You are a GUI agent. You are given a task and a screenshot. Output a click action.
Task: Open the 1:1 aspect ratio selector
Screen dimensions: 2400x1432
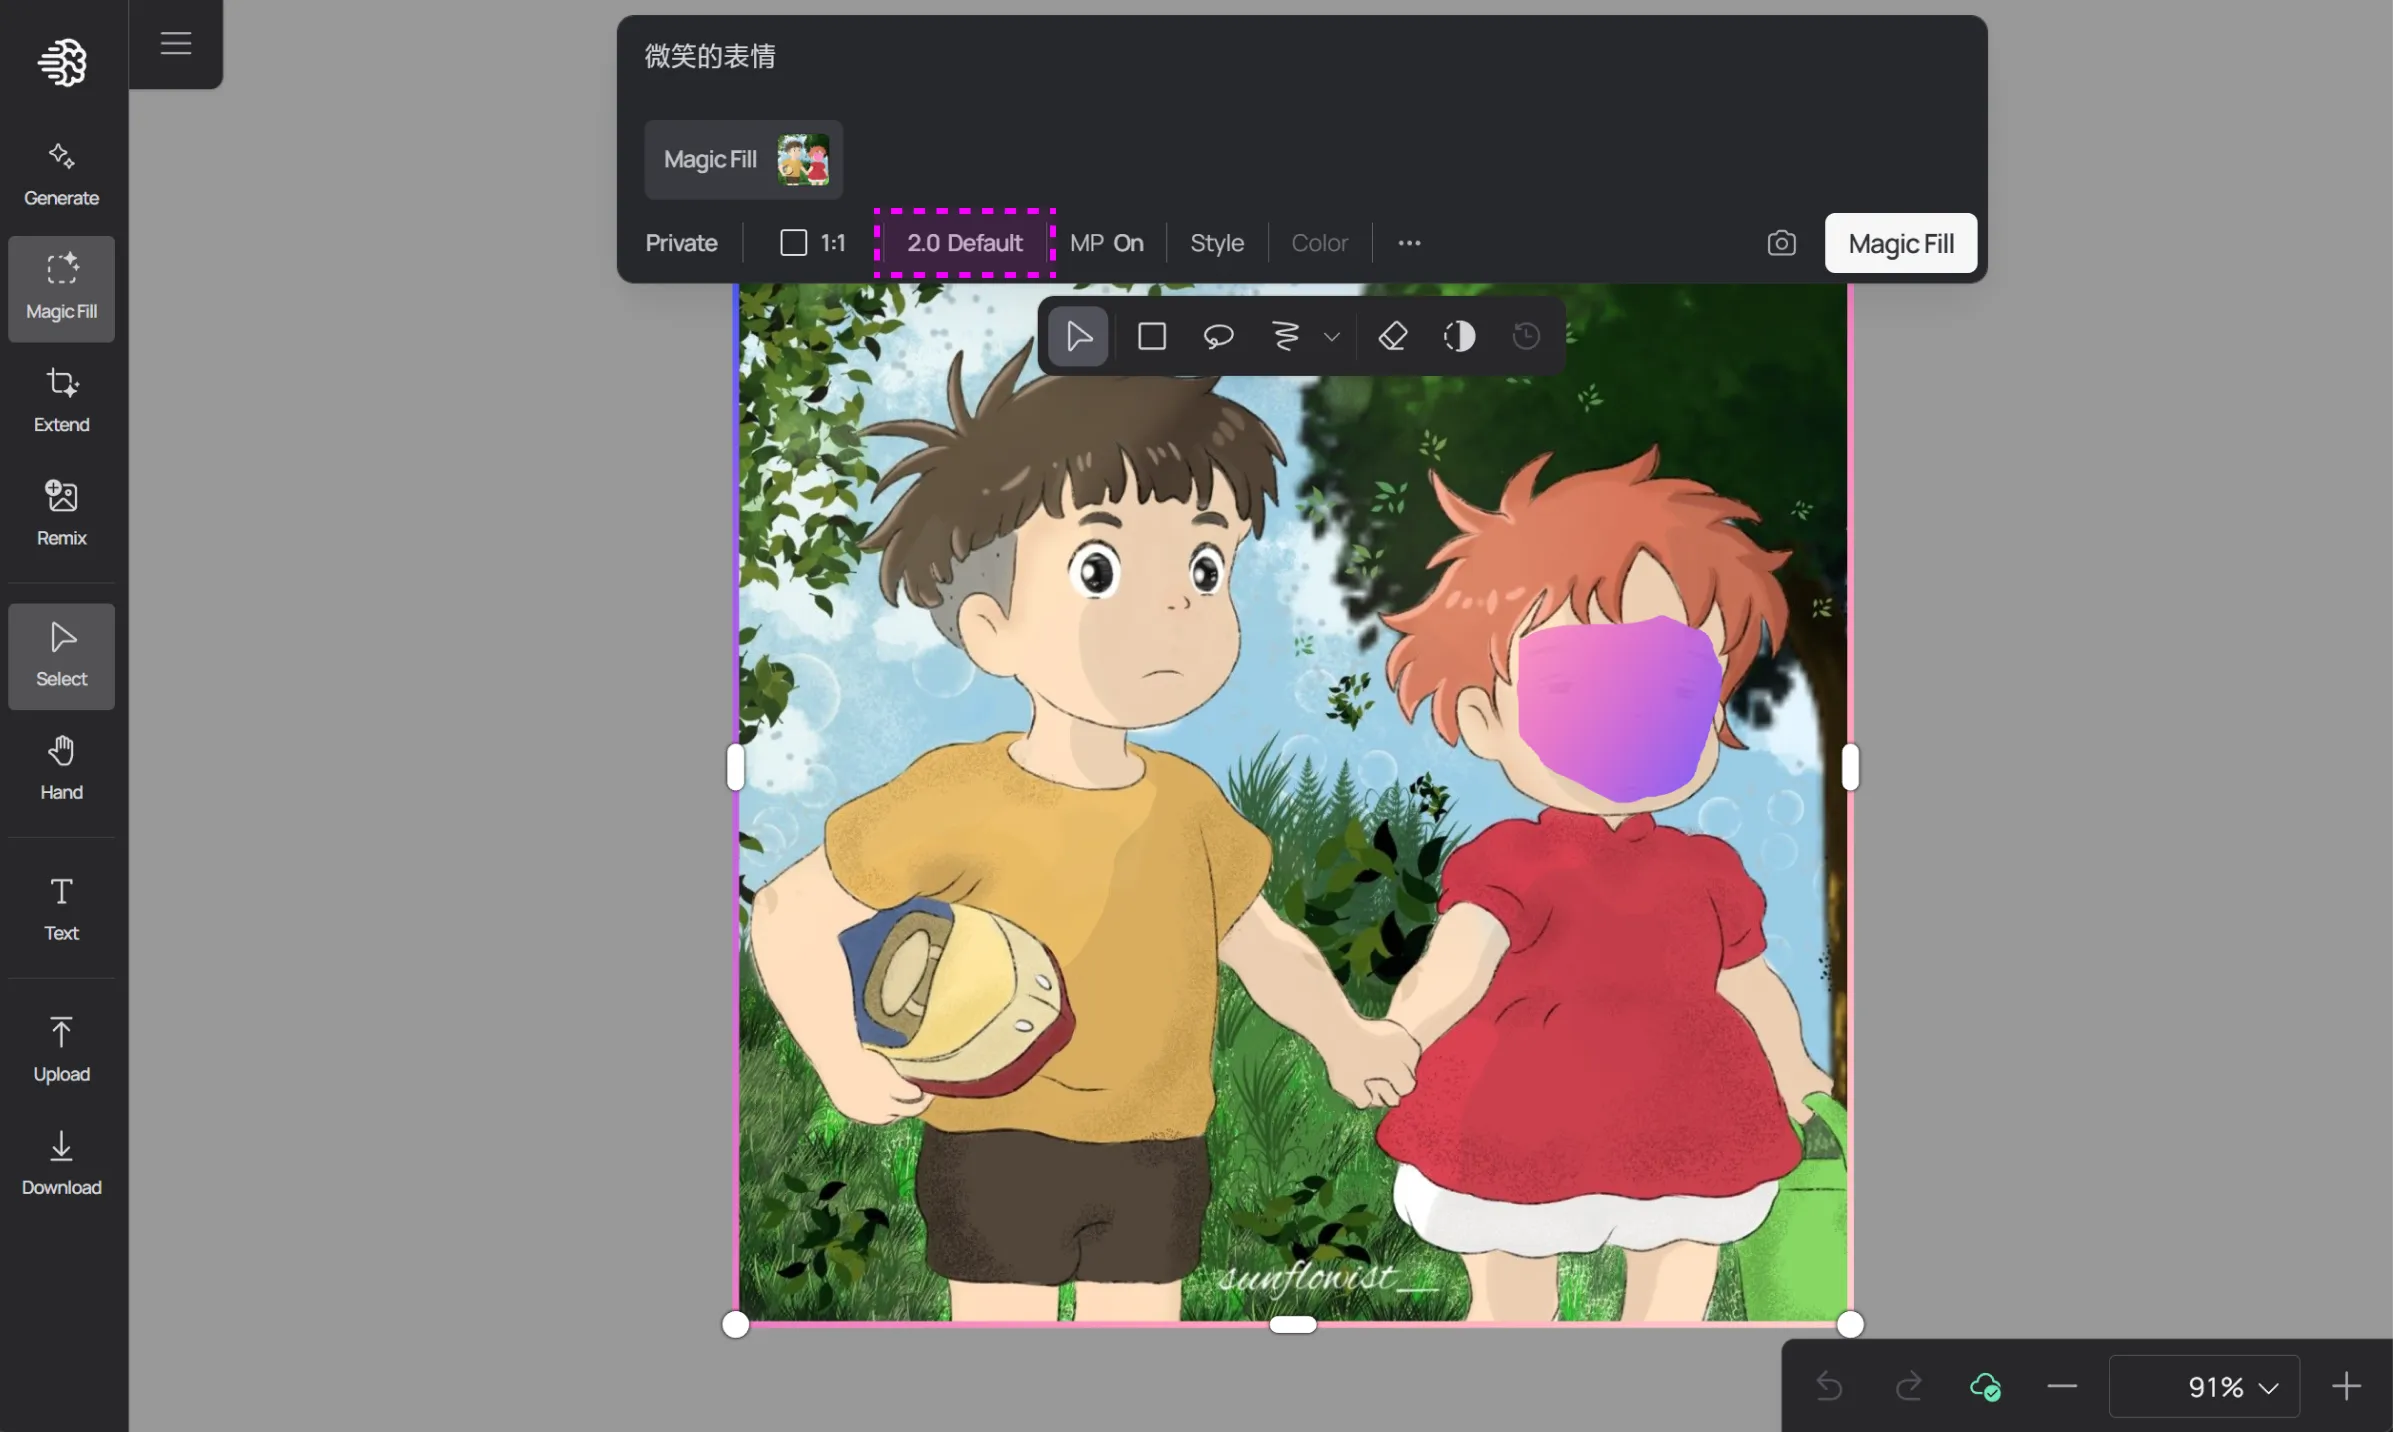click(x=812, y=243)
